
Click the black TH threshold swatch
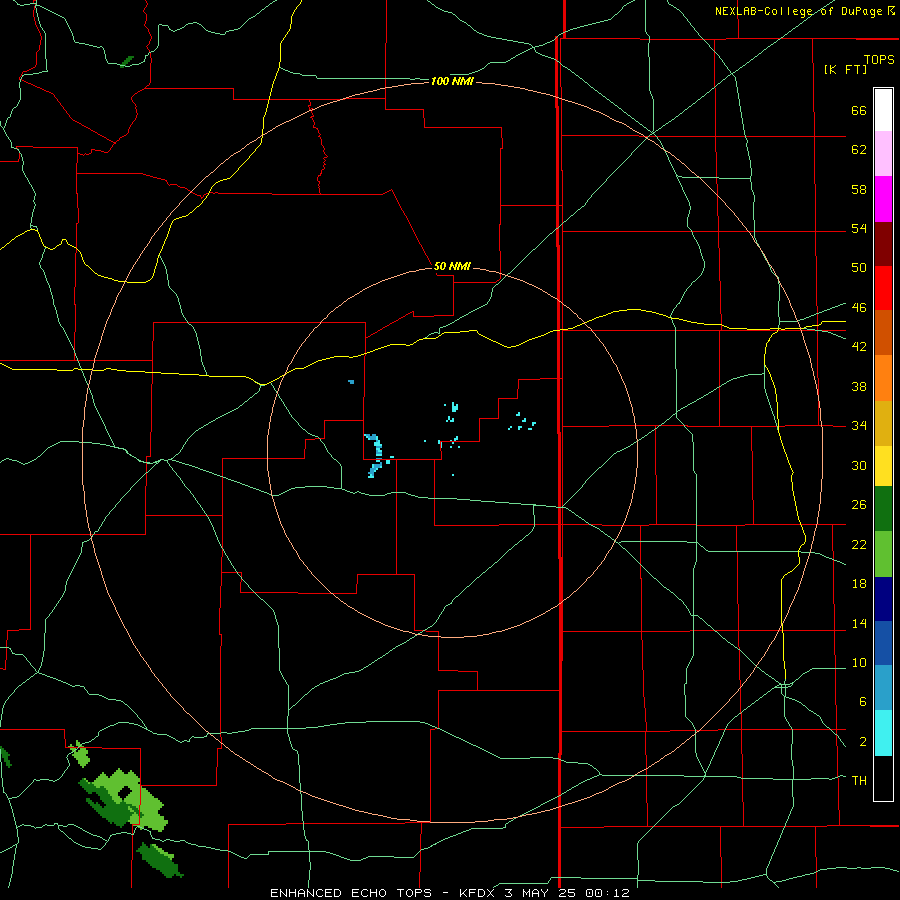coord(883,778)
